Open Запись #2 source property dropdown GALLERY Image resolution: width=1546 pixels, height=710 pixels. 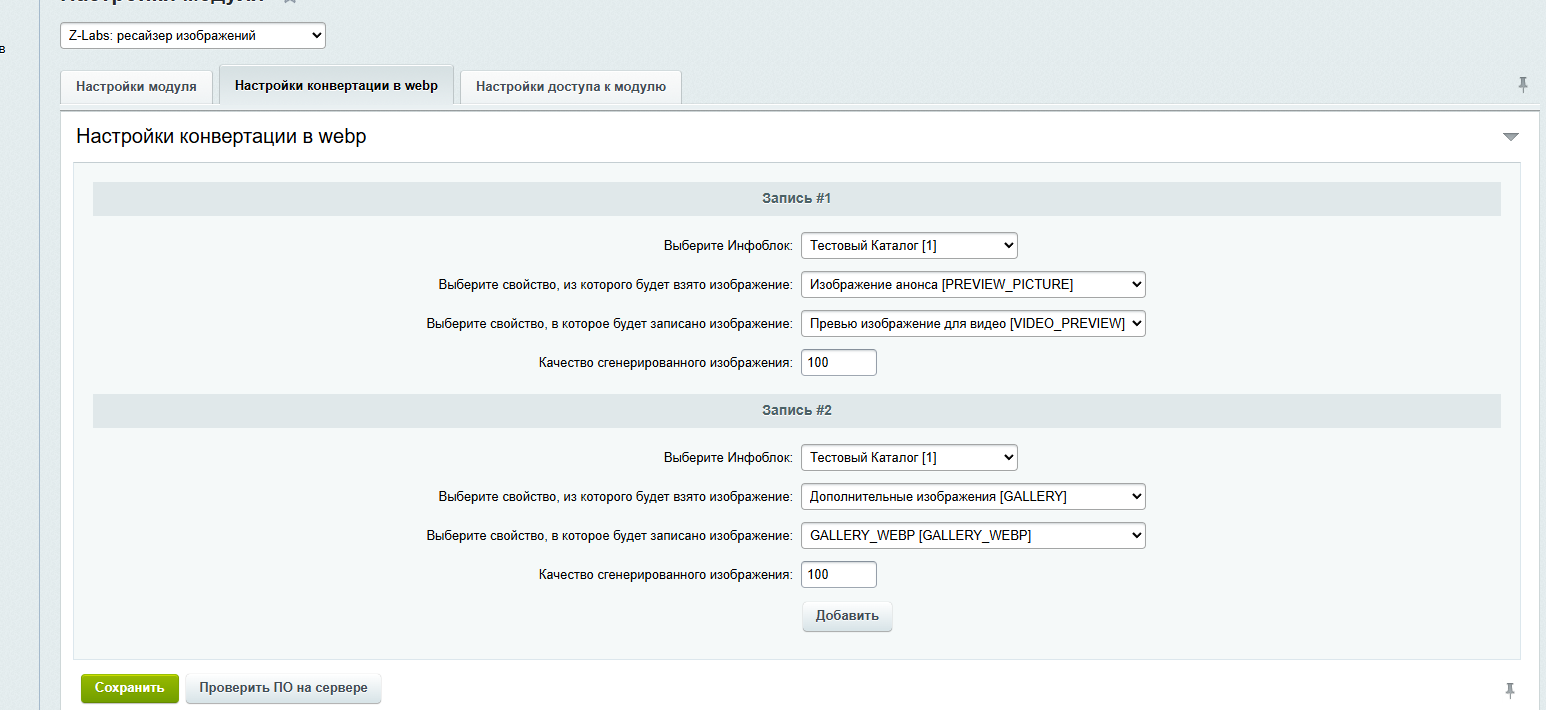[x=973, y=496]
